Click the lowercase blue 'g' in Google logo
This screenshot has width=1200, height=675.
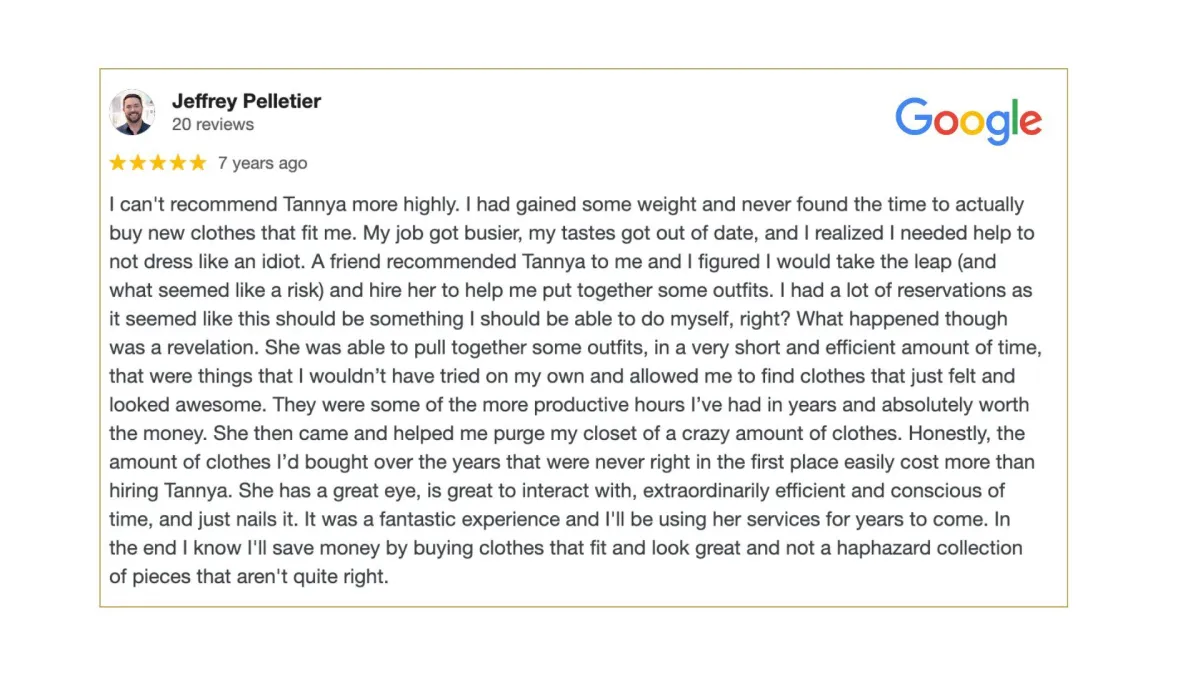pos(998,128)
